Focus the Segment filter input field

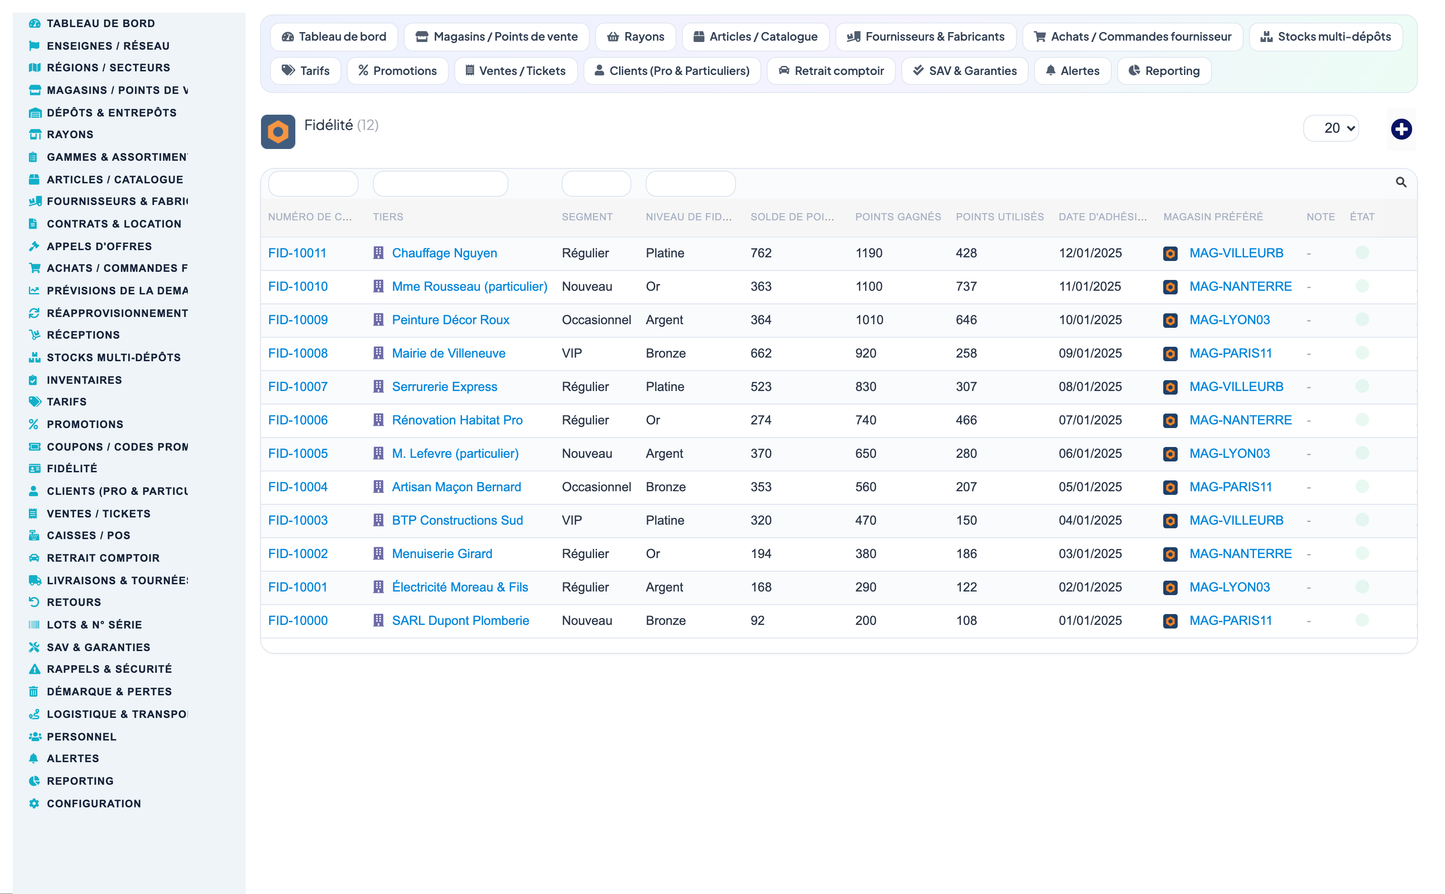point(596,184)
